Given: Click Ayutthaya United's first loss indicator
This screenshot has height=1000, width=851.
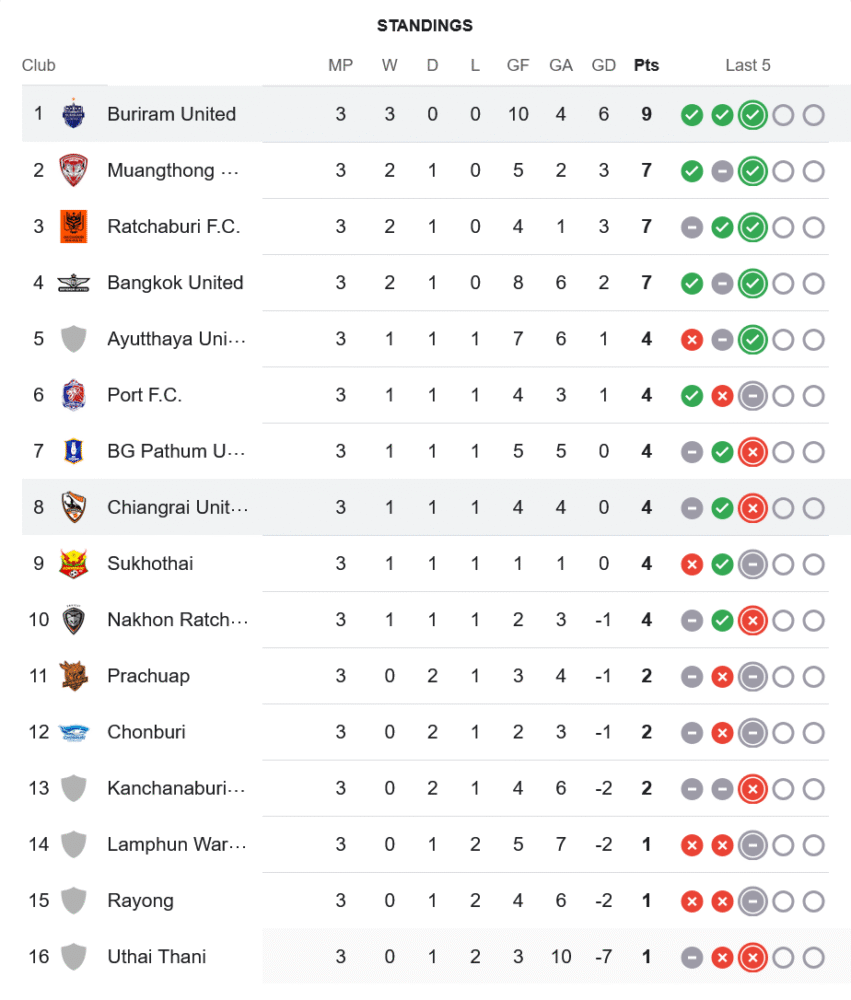Looking at the screenshot, I should 691,340.
